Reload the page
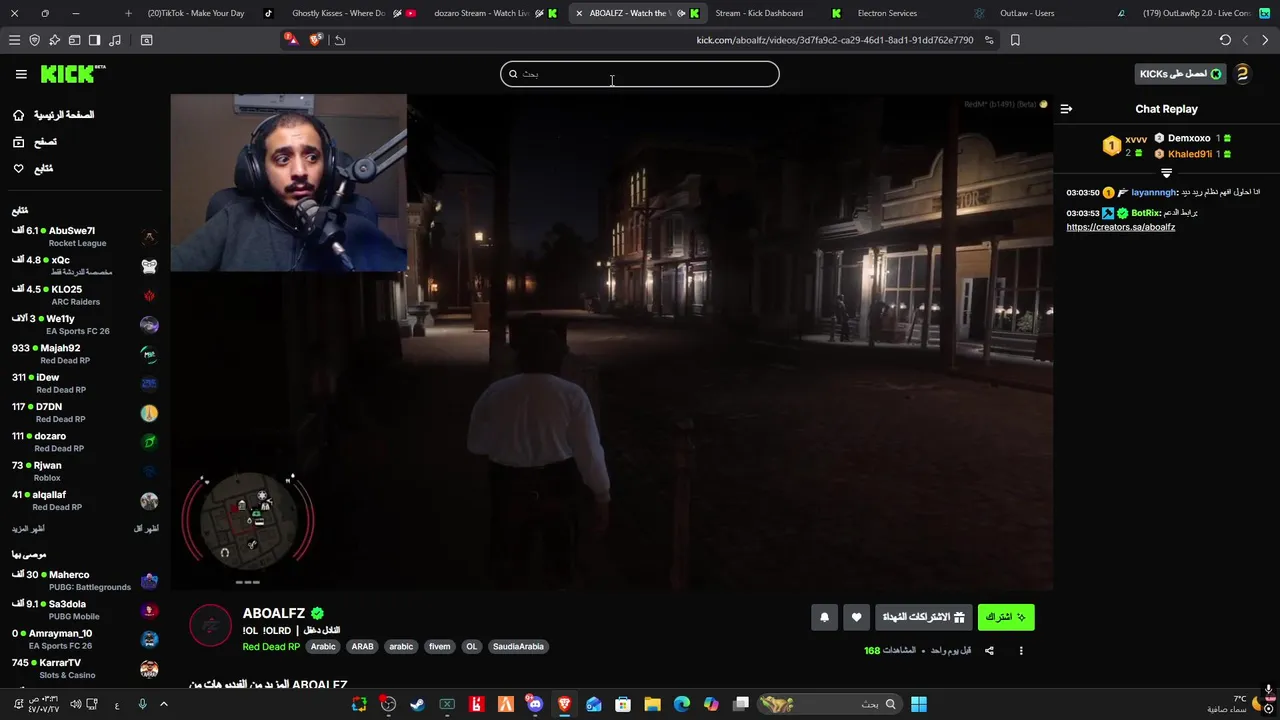The width and height of the screenshot is (1280, 720). point(1225,40)
